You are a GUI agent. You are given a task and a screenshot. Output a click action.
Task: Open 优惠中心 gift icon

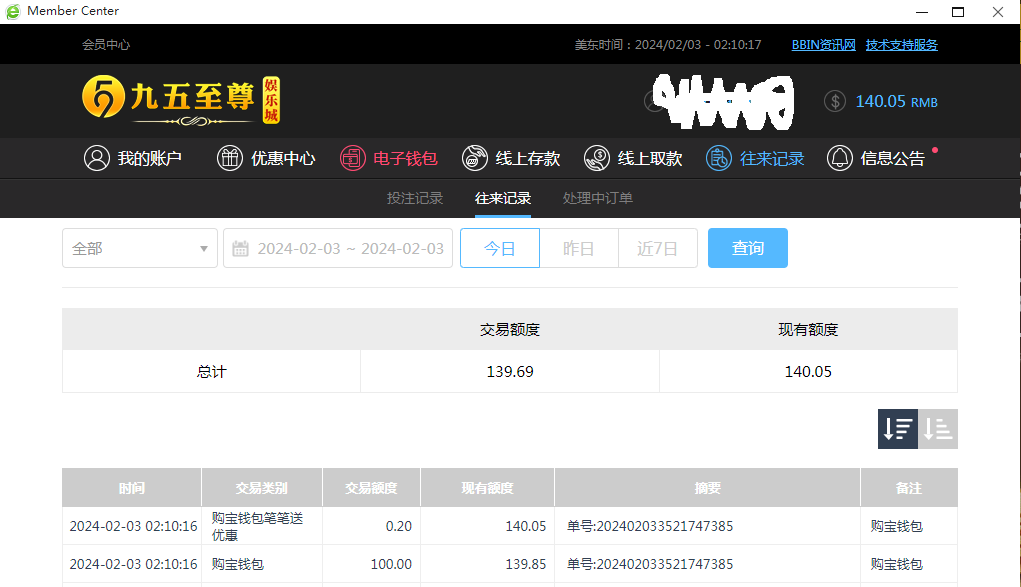[230, 158]
